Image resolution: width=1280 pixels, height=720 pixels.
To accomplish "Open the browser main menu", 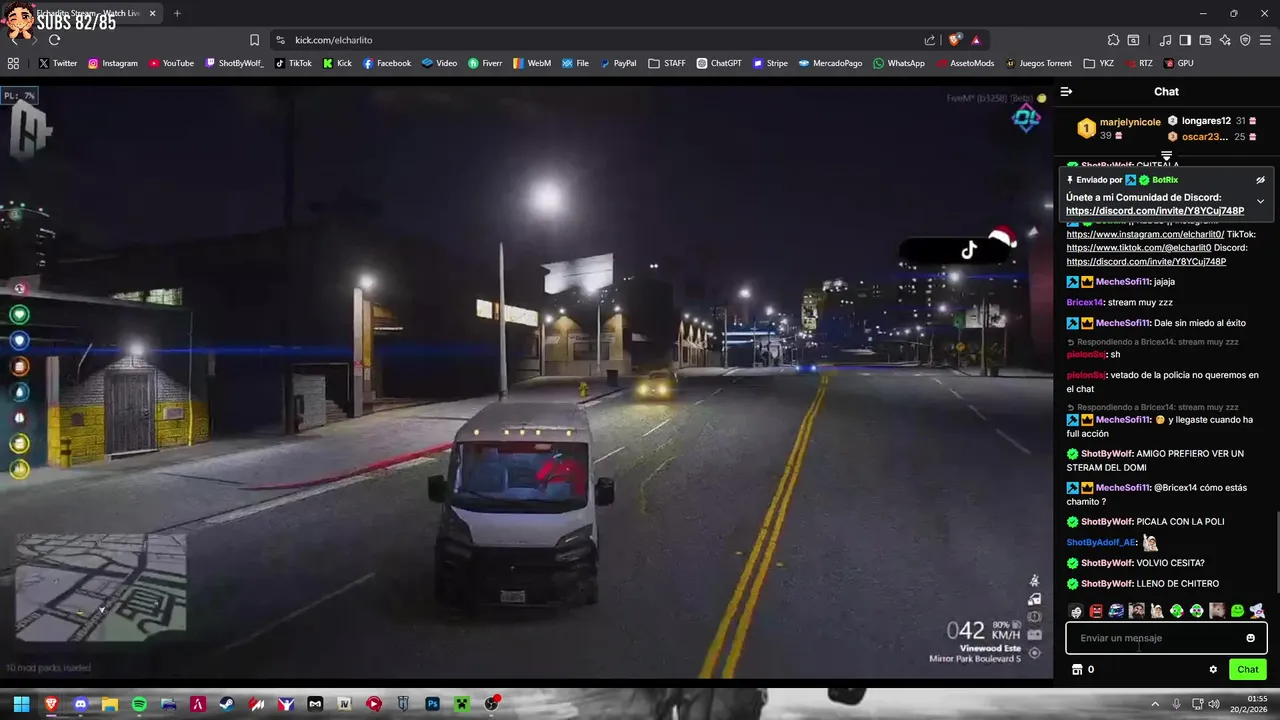I will 1265,40.
